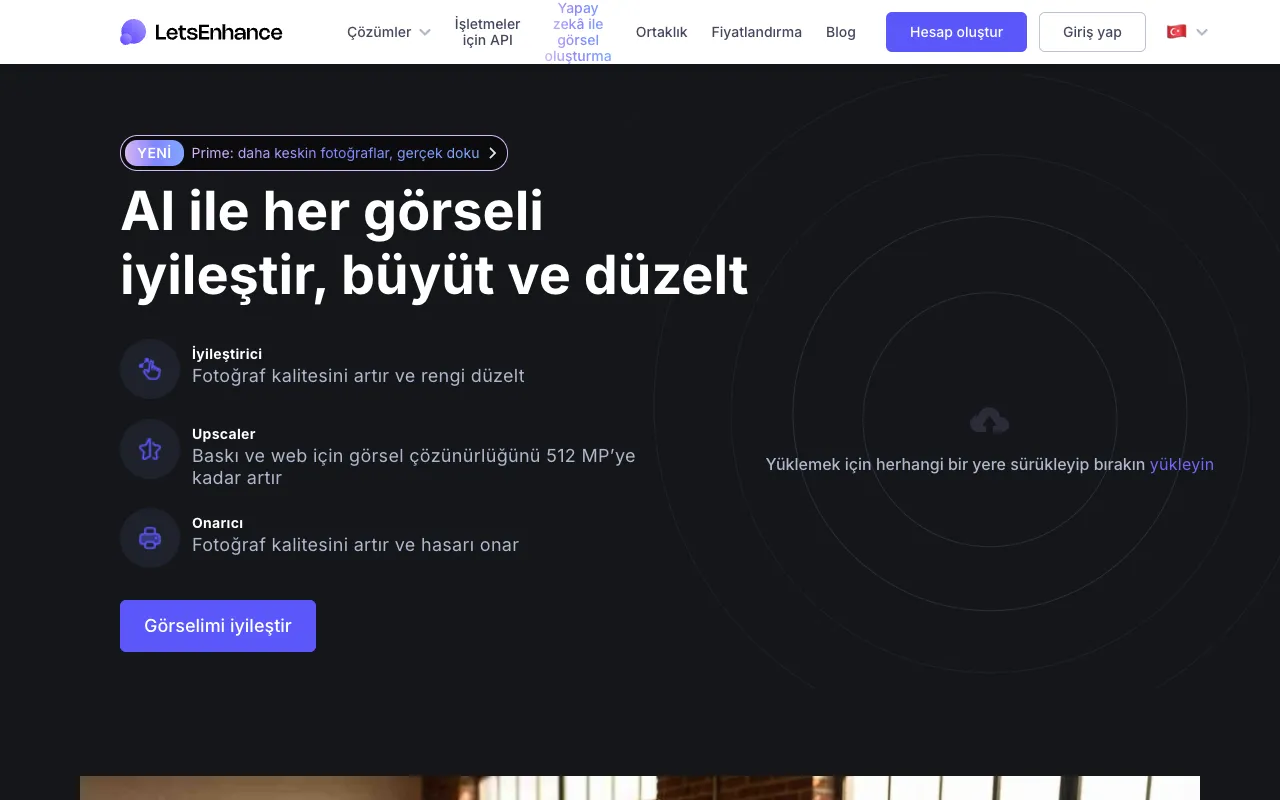Select the Onarıcı printer icon
This screenshot has width=1280, height=800.
click(149, 537)
